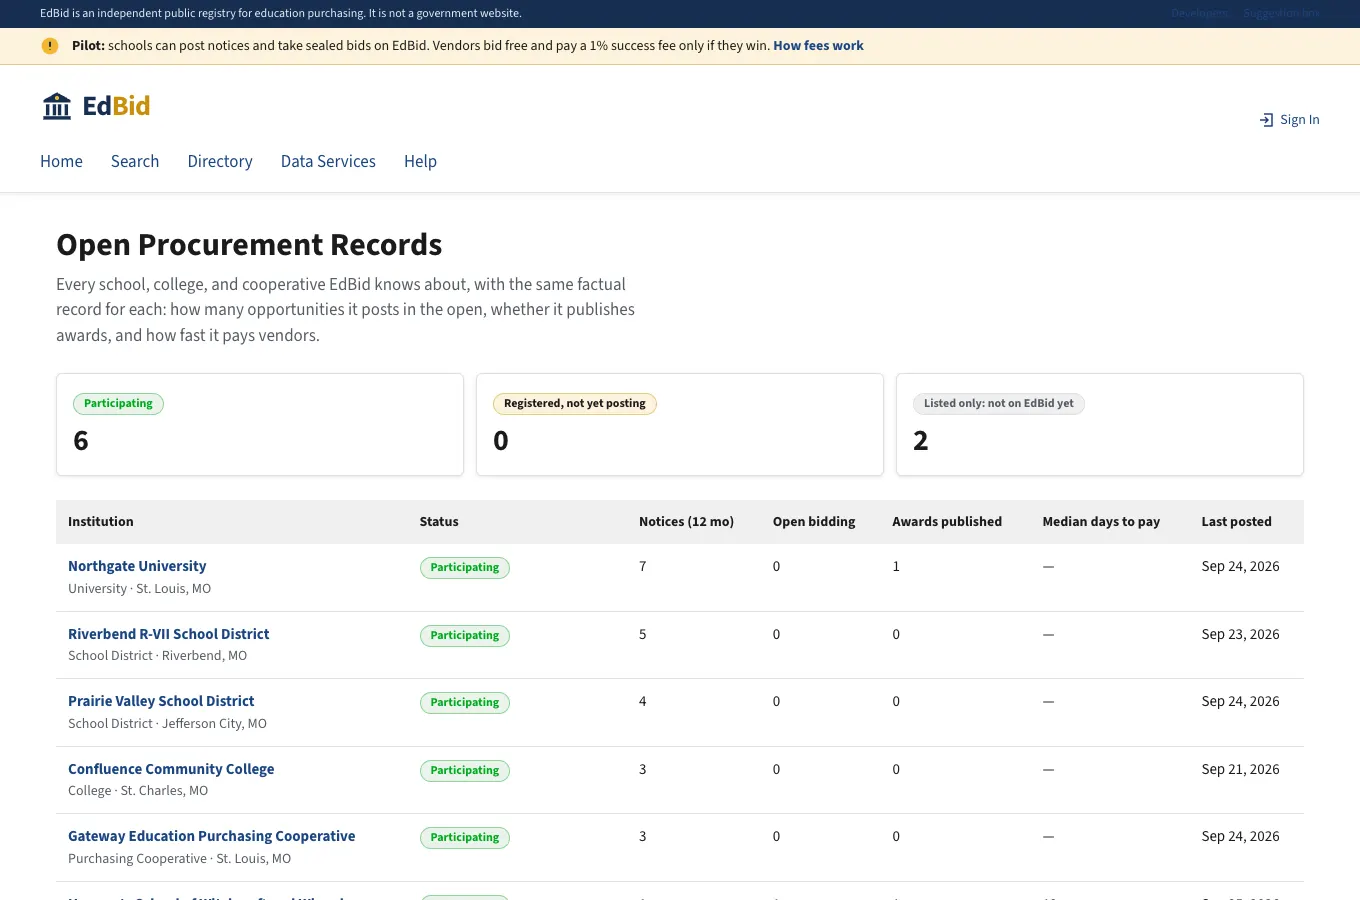Open the Home menu item
The image size is (1360, 900).
[x=61, y=161]
